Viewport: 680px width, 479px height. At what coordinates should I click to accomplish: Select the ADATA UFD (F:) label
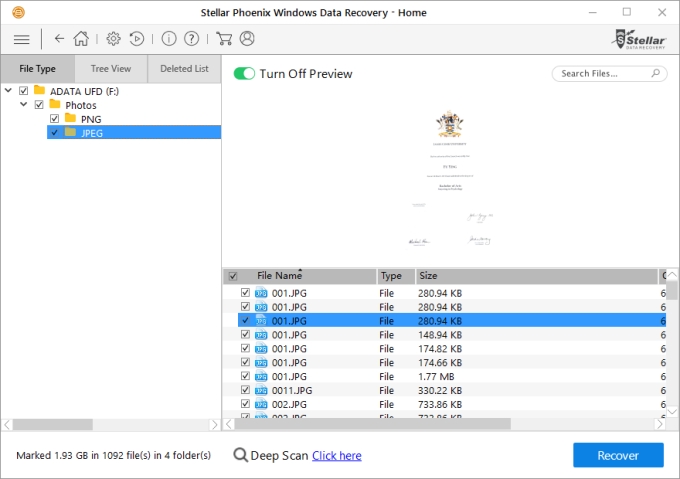85,91
